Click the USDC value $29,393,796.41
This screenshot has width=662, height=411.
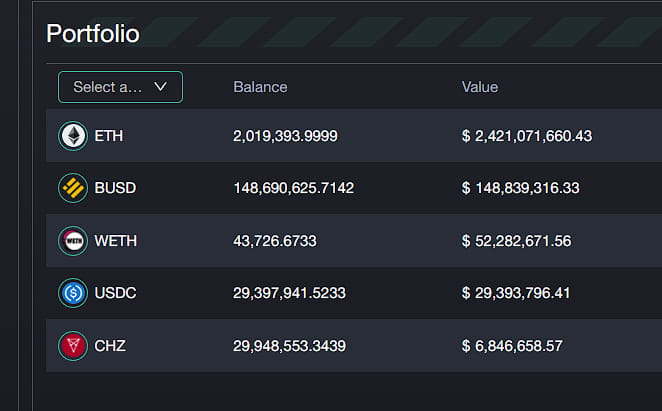pyautogui.click(x=516, y=293)
